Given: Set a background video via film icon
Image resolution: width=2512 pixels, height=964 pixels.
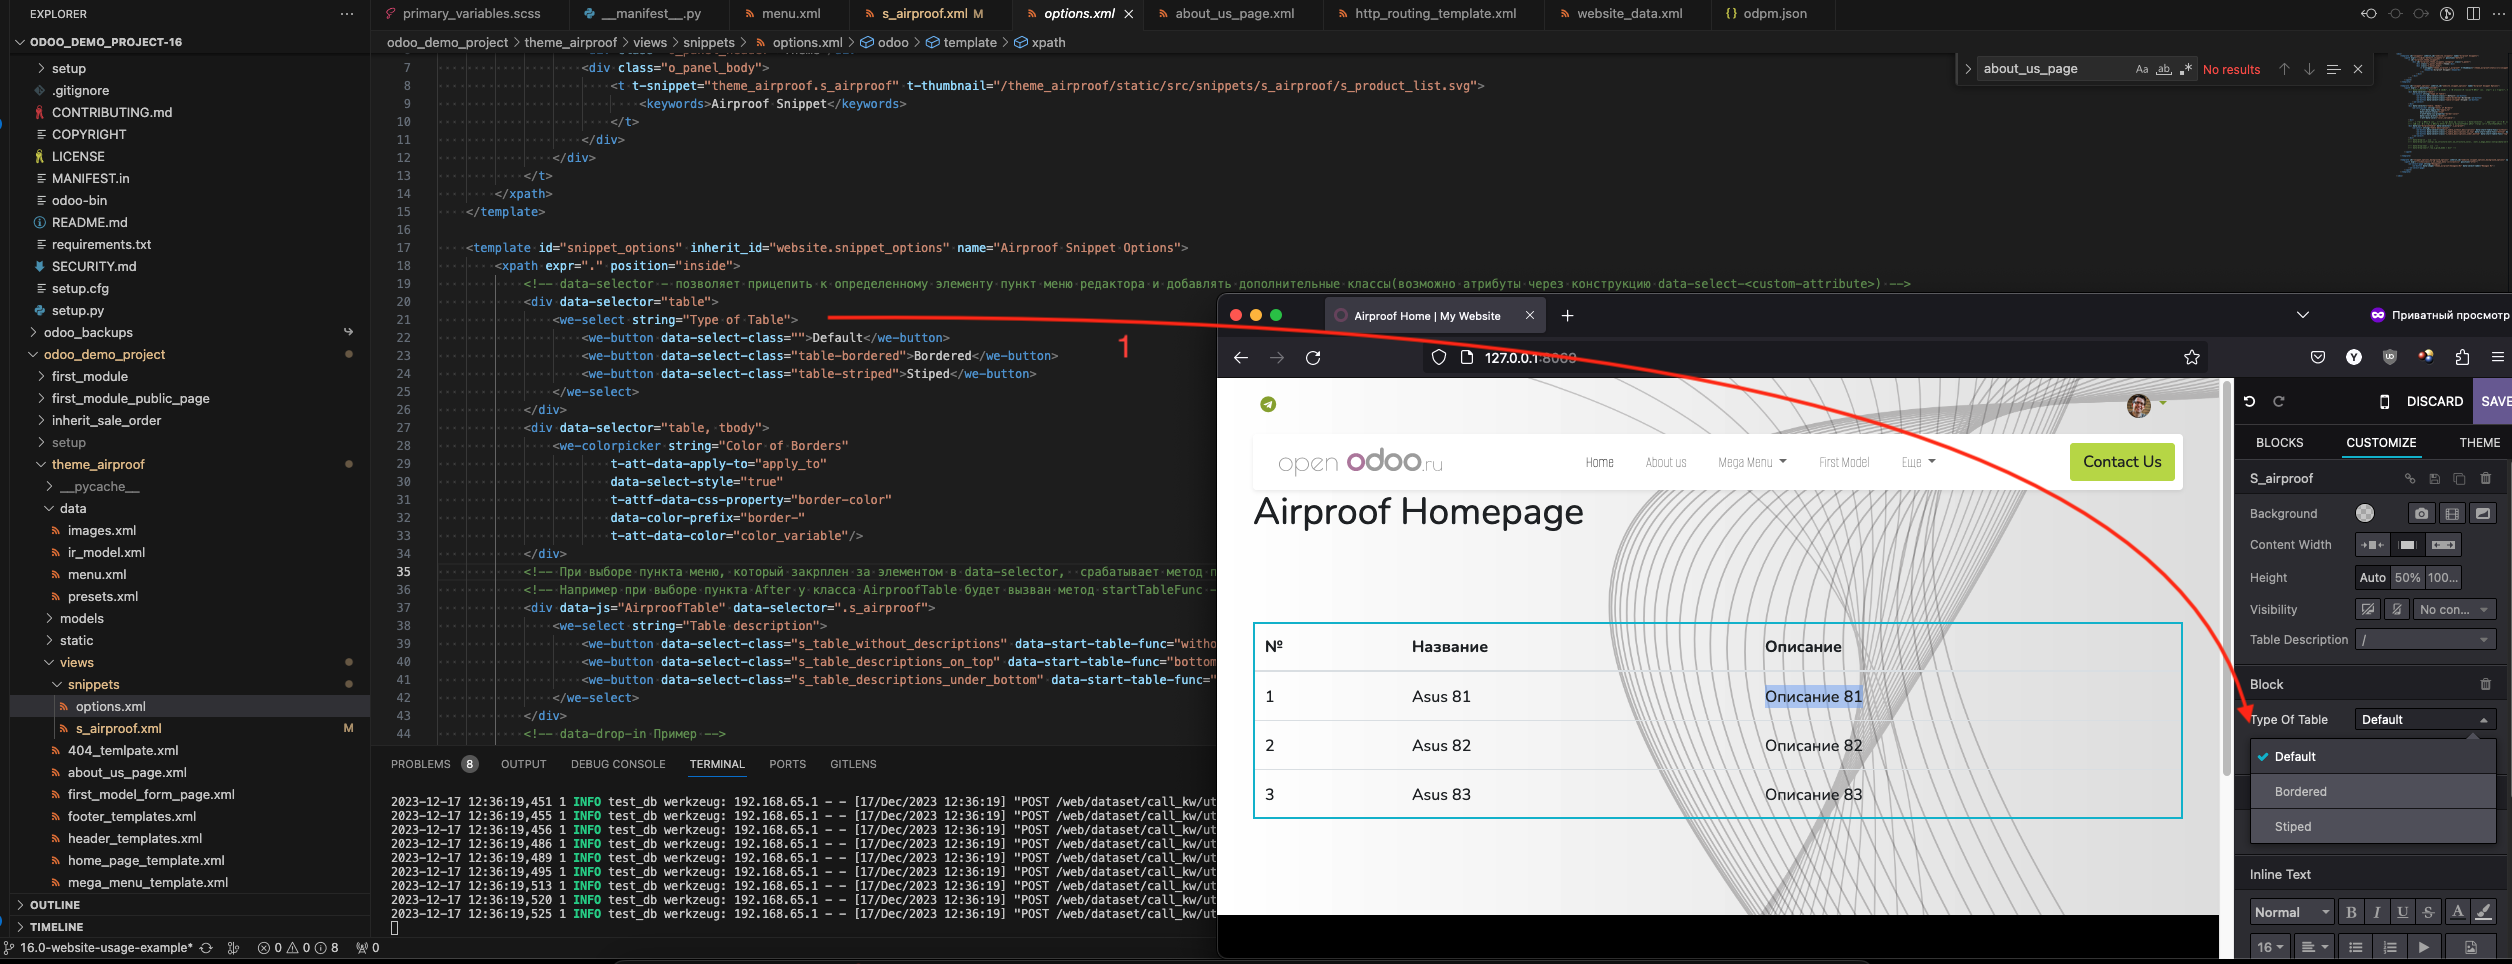Looking at the screenshot, I should pyautogui.click(x=2452, y=513).
